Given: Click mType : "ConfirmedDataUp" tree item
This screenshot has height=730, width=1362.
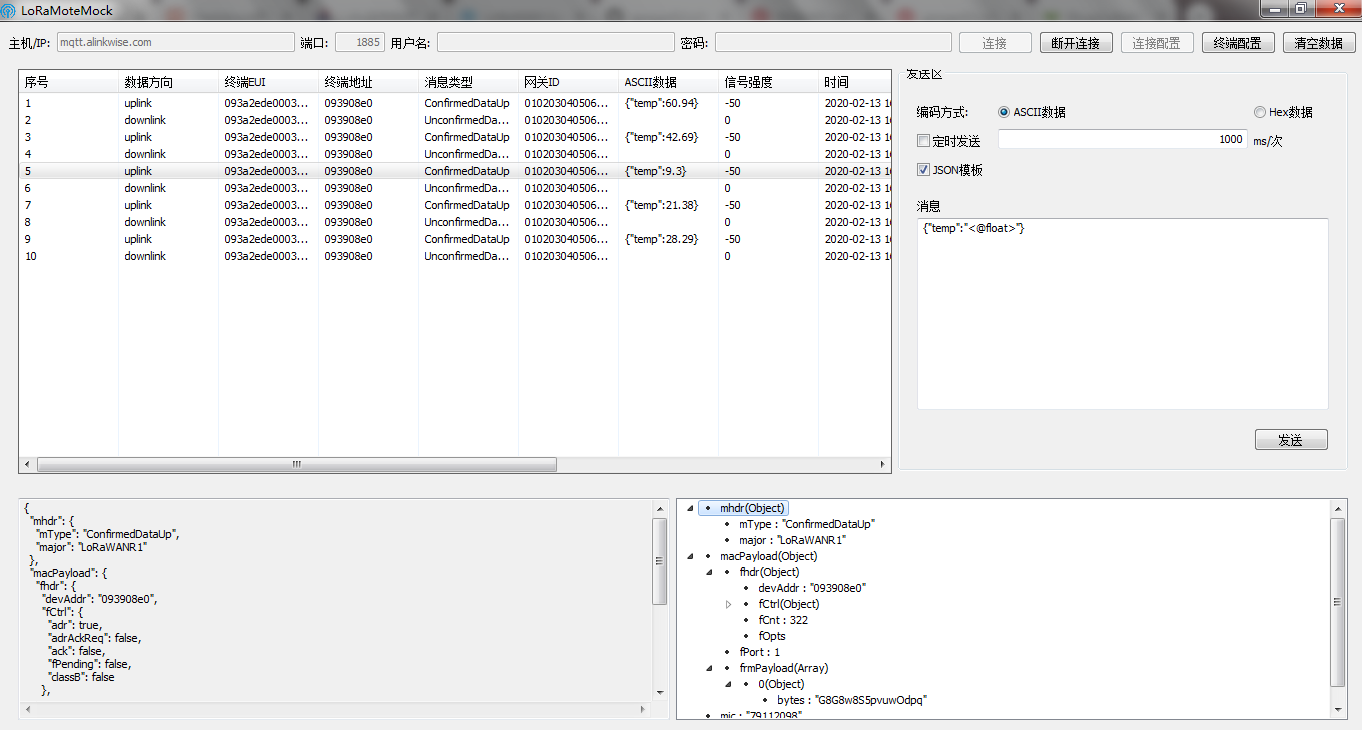Looking at the screenshot, I should point(807,524).
